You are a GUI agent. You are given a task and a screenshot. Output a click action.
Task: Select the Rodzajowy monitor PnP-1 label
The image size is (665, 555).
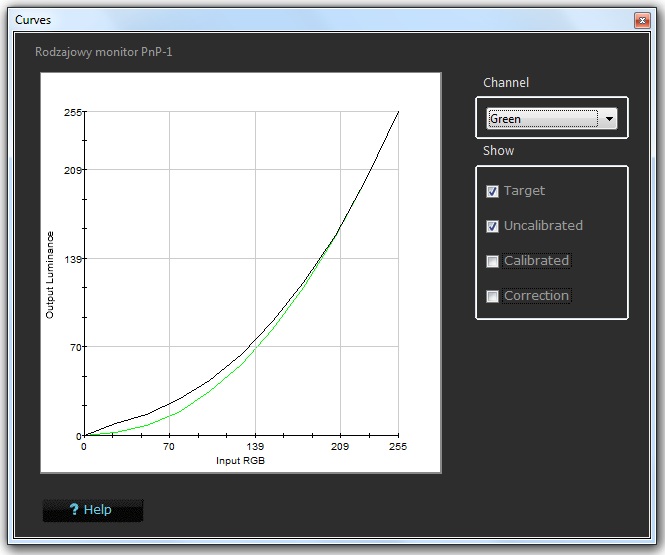[x=105, y=52]
